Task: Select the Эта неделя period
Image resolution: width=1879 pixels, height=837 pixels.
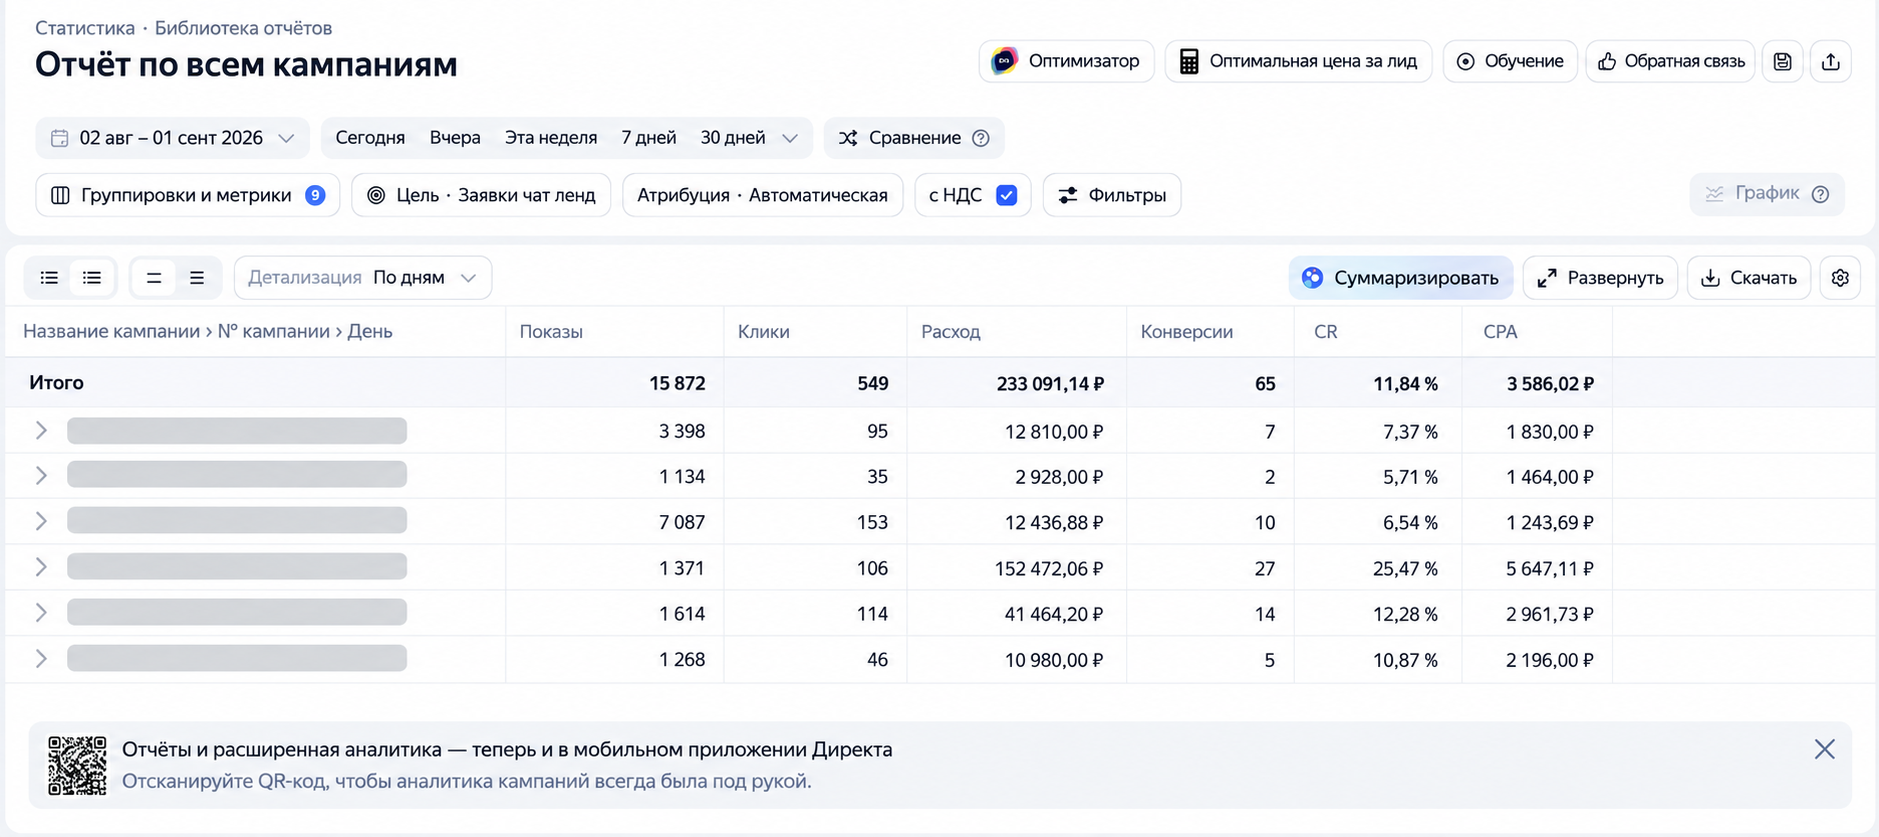Action: 551,138
